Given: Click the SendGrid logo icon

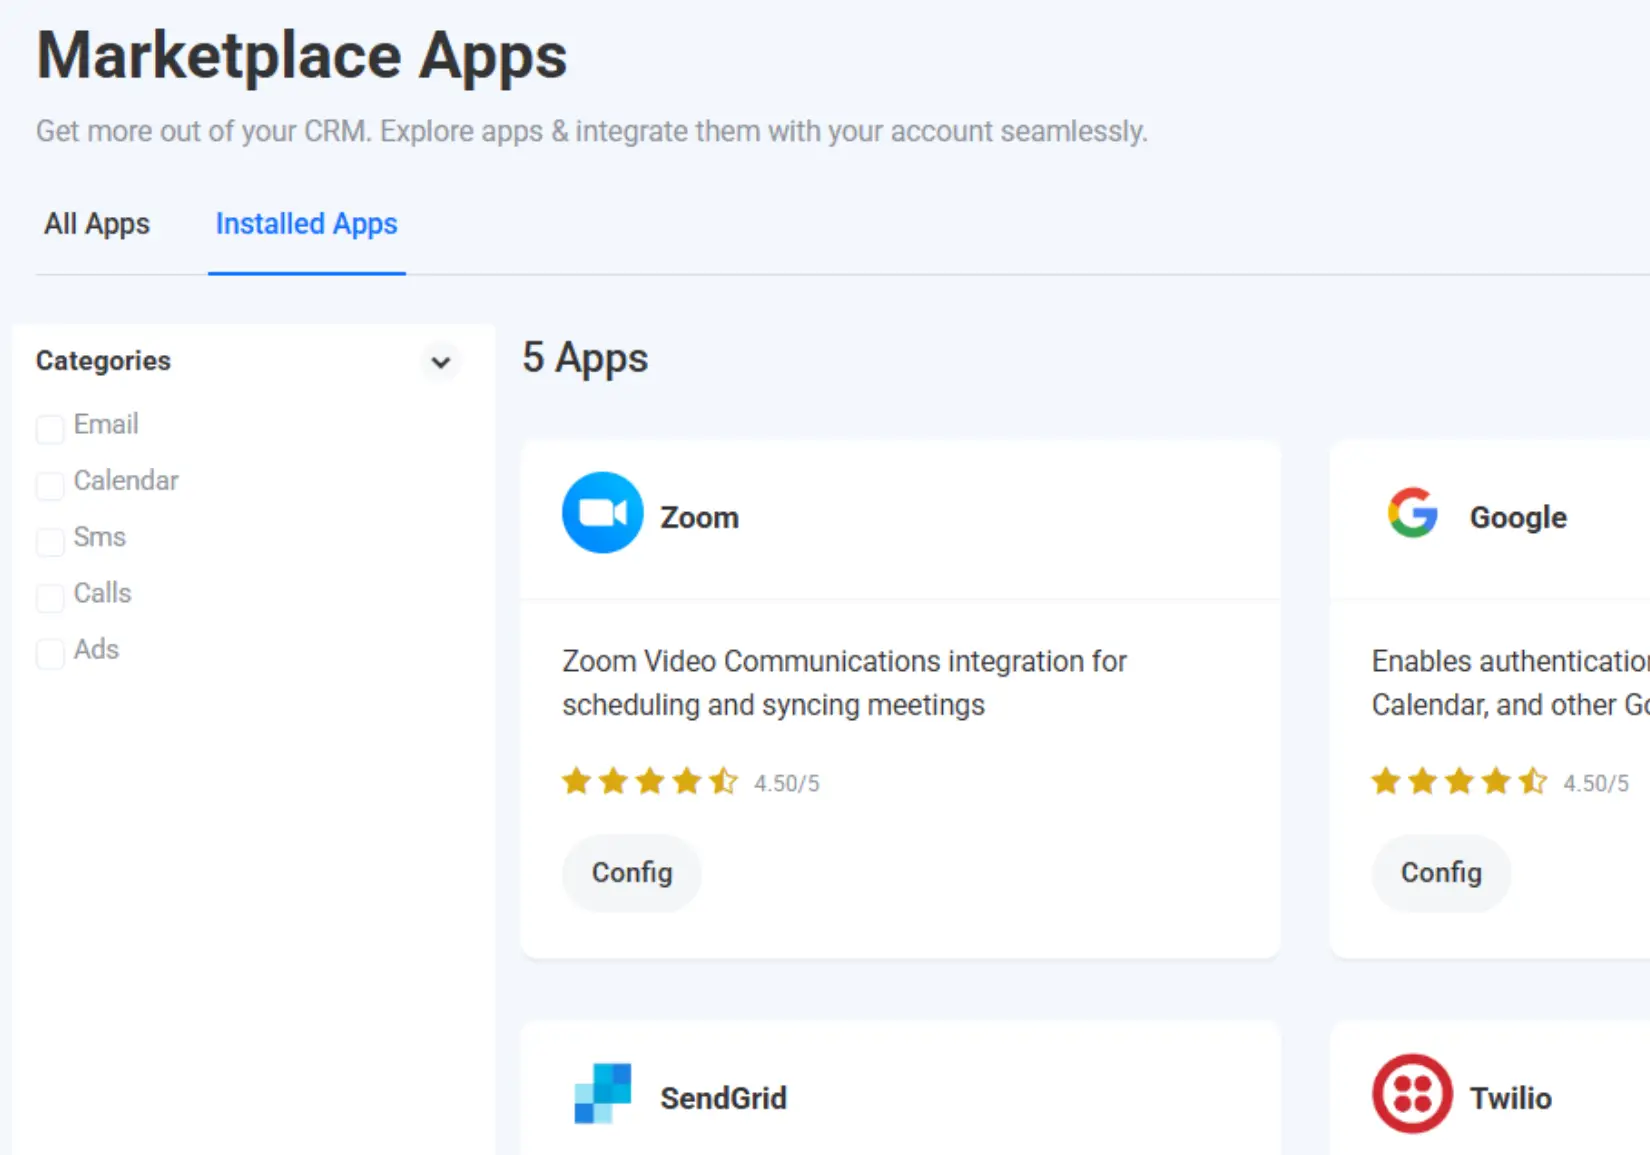Looking at the screenshot, I should click(602, 1093).
